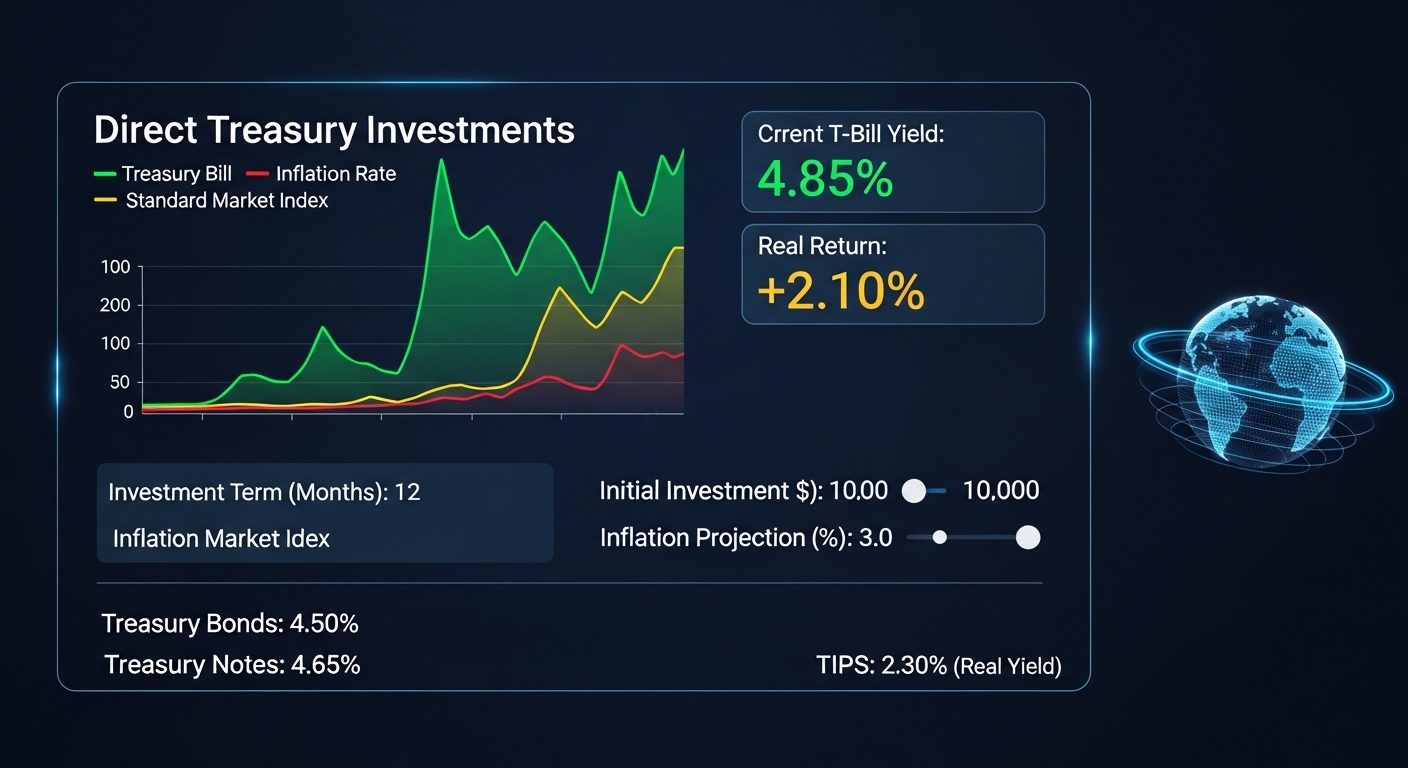Select the Inflation Market Index option
1408x768 pixels.
221,538
